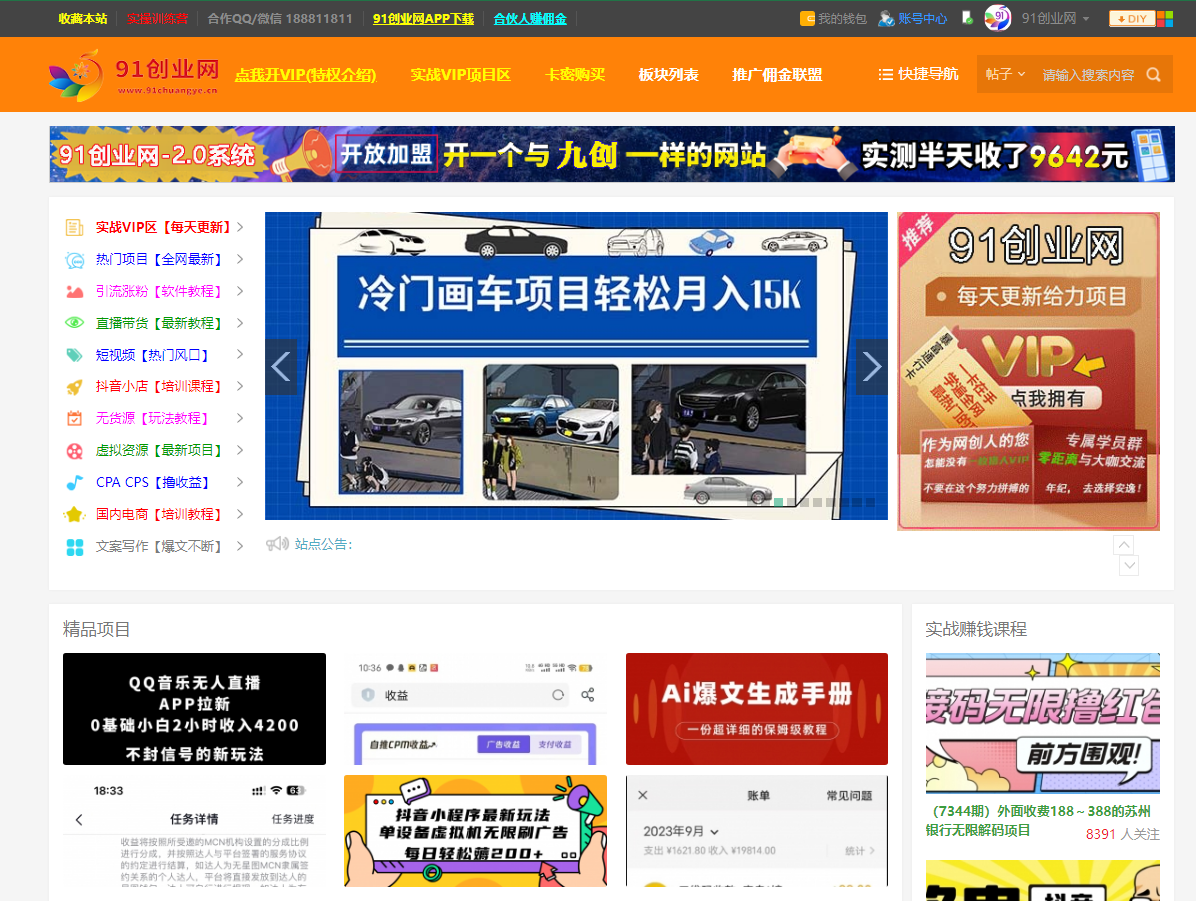This screenshot has height=901, width=1196.
Task: Click the 引流涨粉 red icon
Action: 74,291
